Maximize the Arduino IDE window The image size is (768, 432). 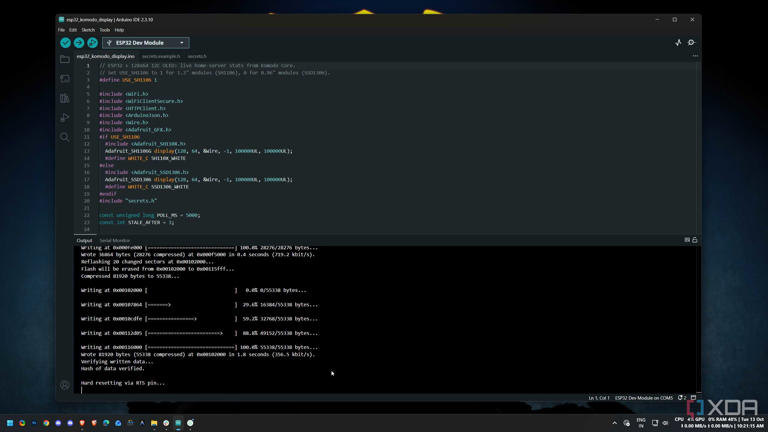pyautogui.click(x=674, y=20)
